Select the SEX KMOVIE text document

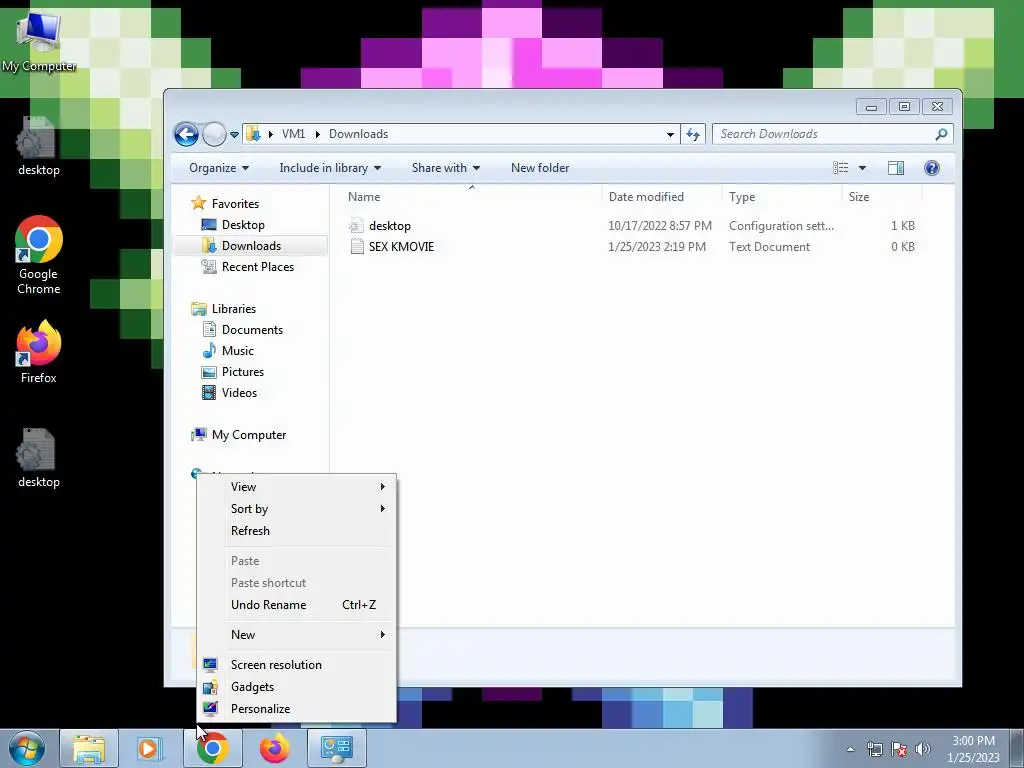tap(631, 247)
